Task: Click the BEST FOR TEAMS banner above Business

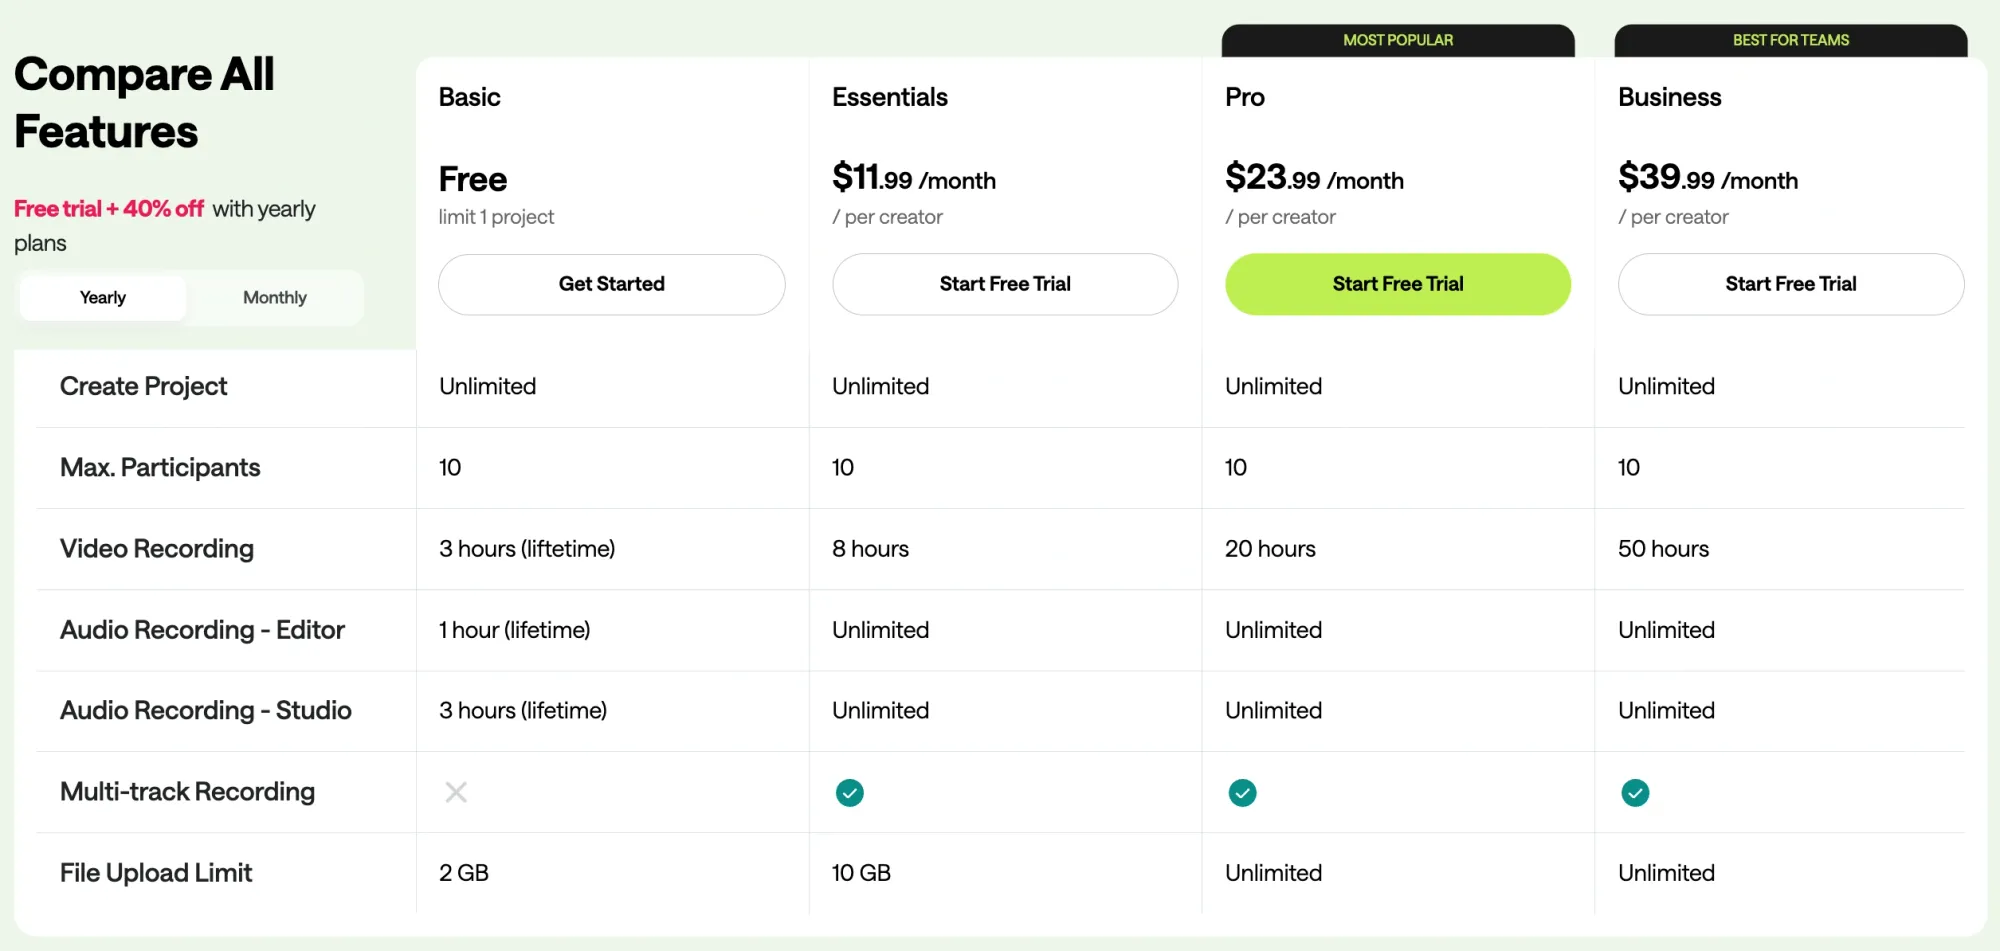Action: click(x=1790, y=40)
